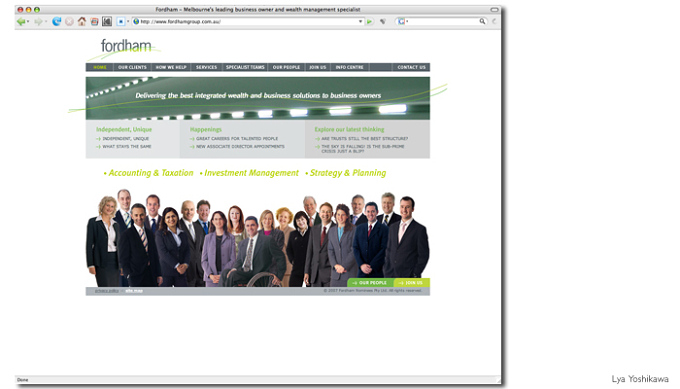Click the copyright Fordham Nominees footer text
The image size is (680, 389).
click(x=373, y=291)
